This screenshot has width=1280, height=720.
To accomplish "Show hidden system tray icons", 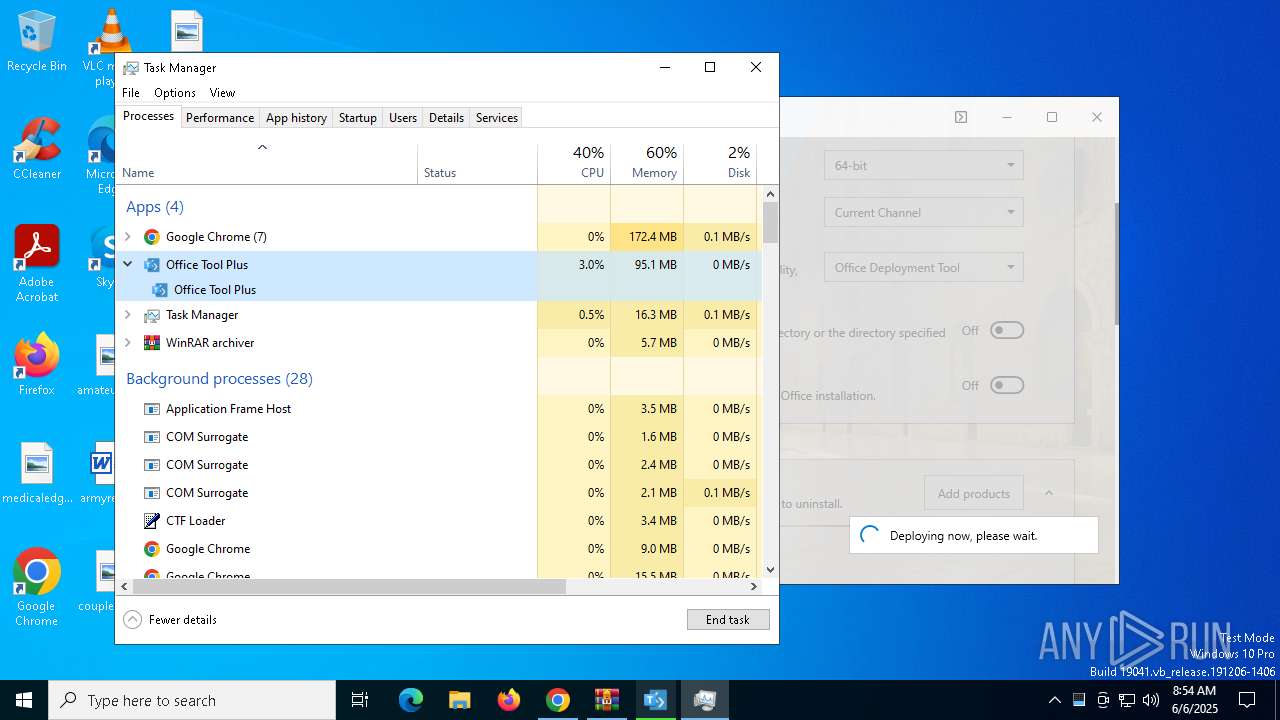I will click(x=1054, y=700).
